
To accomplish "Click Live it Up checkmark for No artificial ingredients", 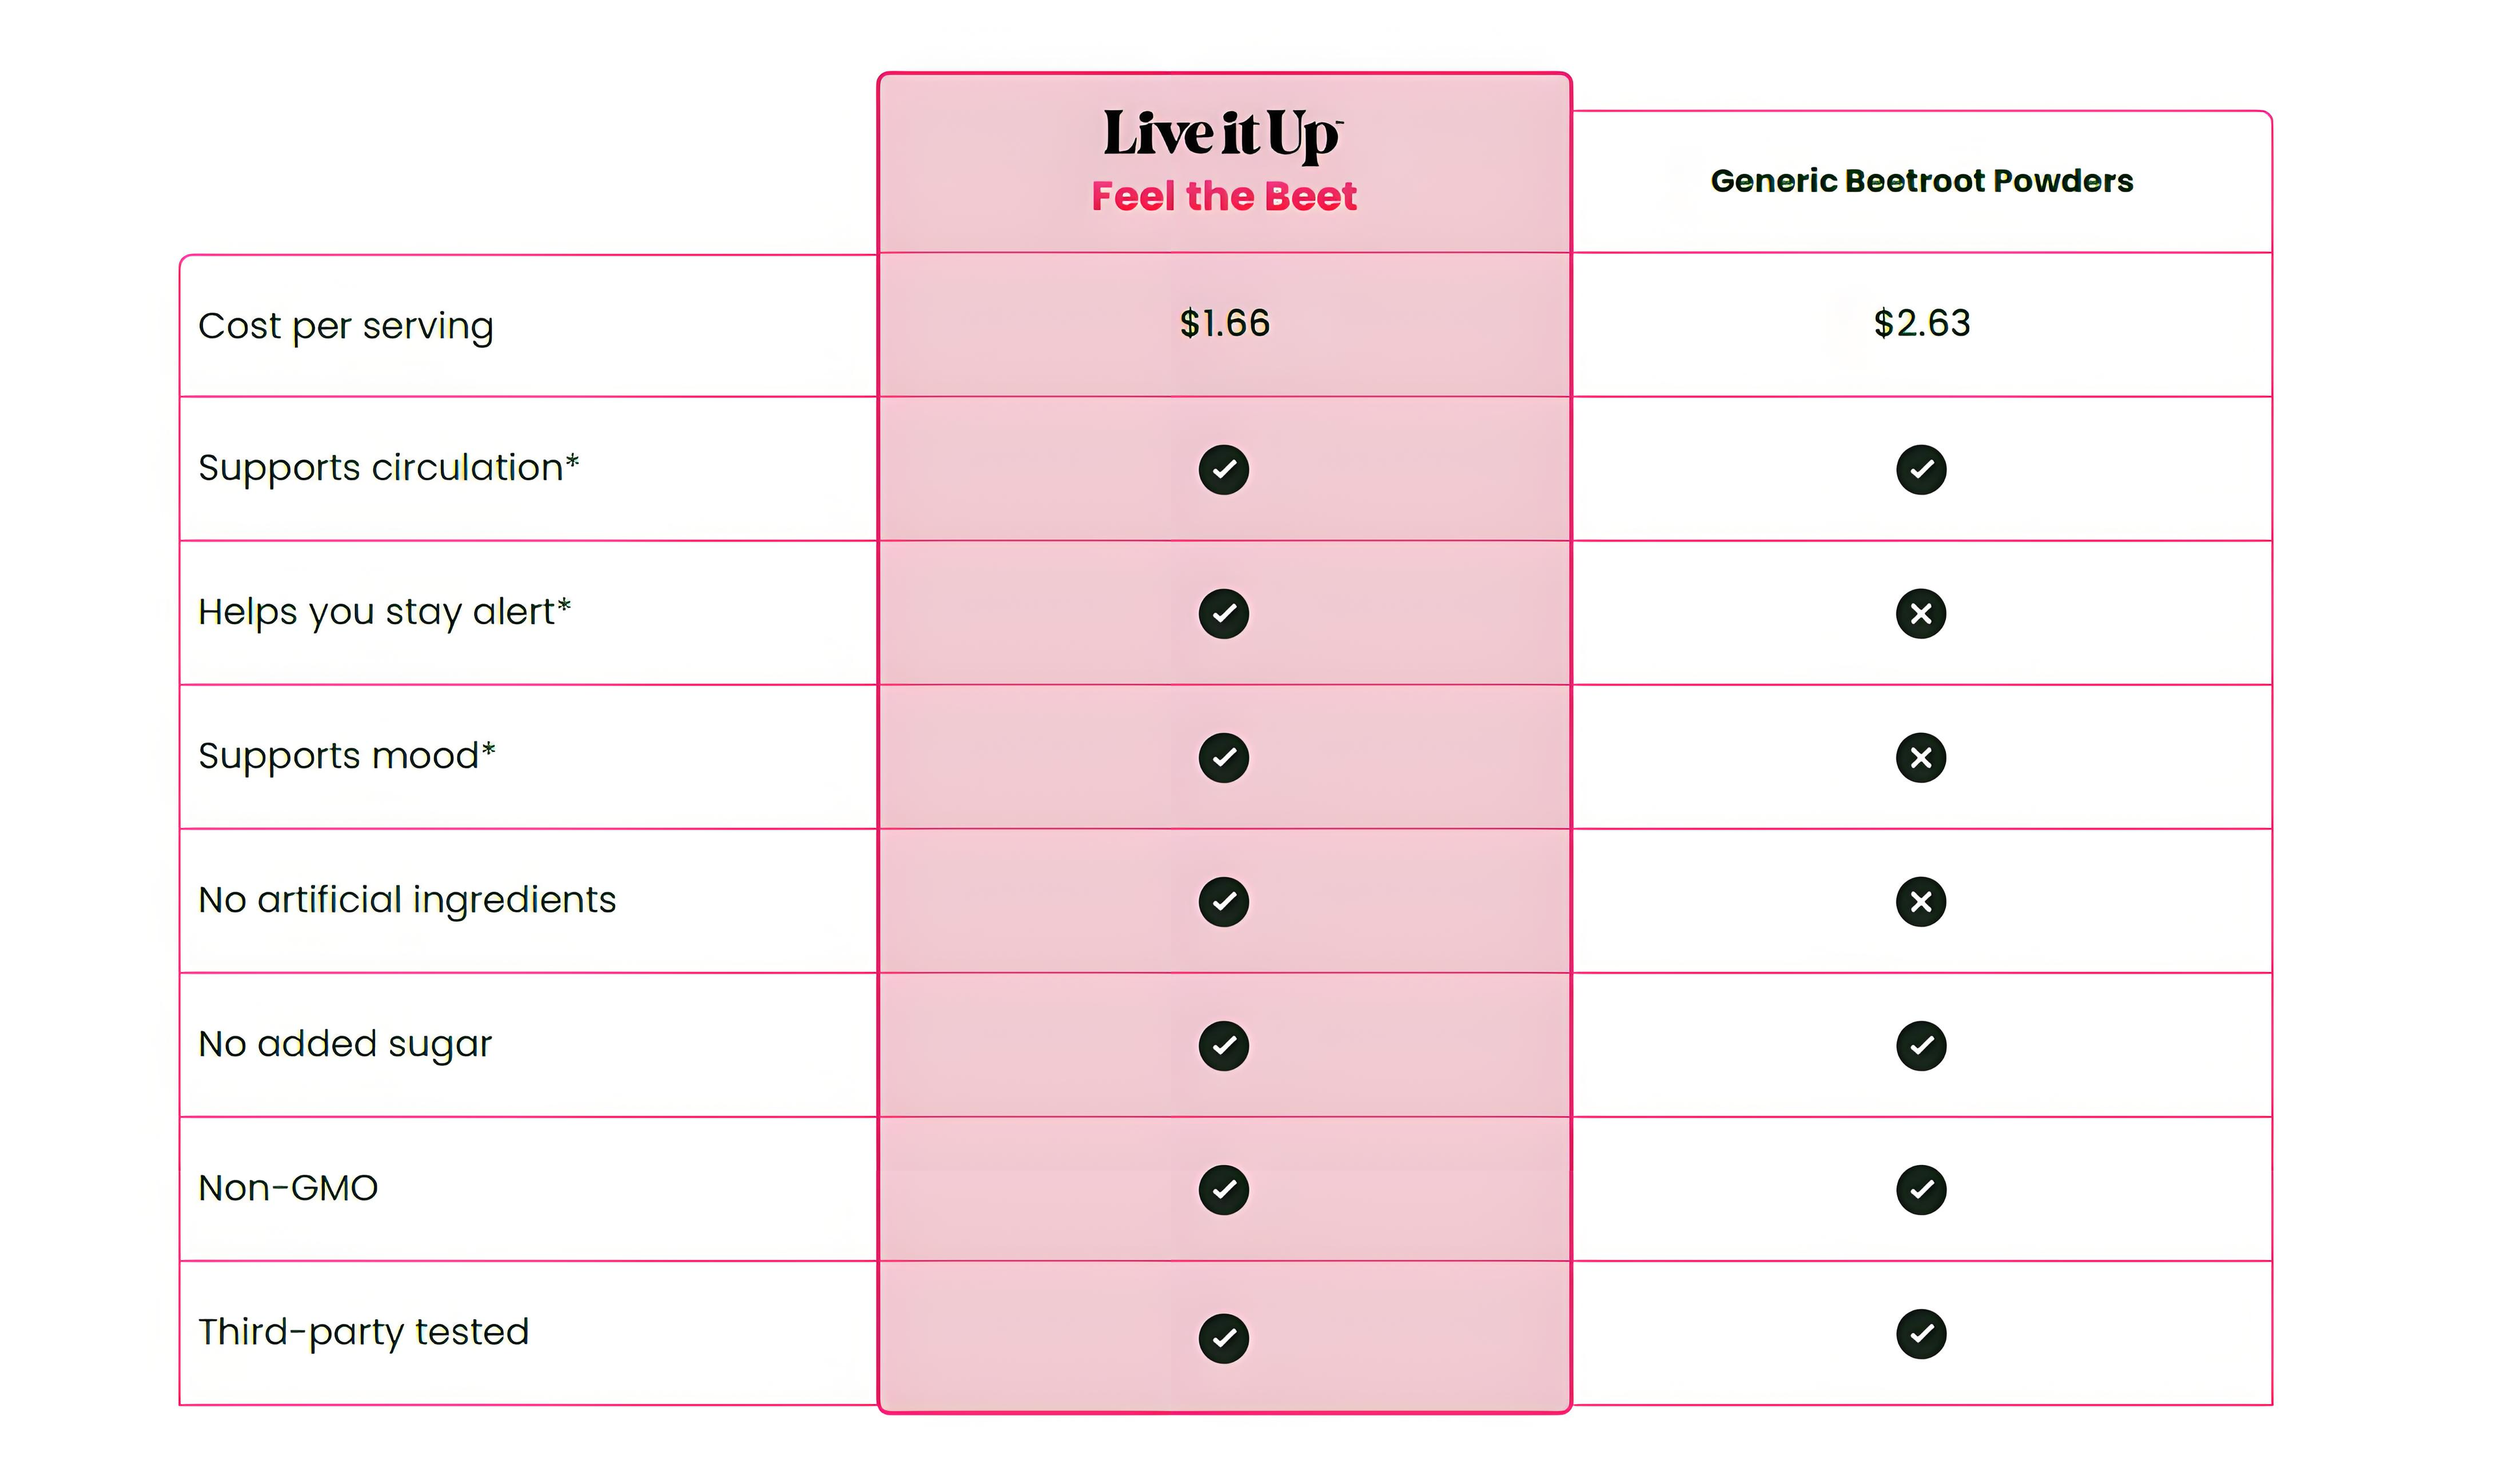I will [x=1223, y=901].
